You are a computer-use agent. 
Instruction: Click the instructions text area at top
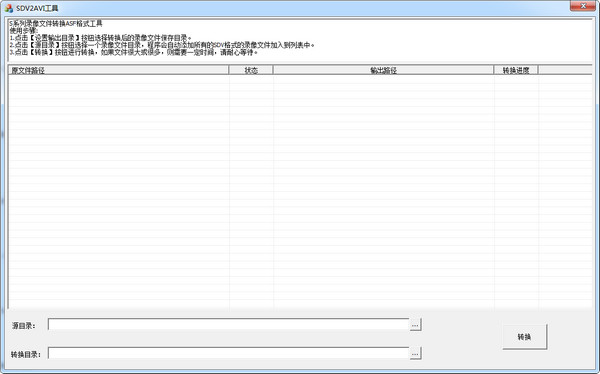click(x=300, y=40)
